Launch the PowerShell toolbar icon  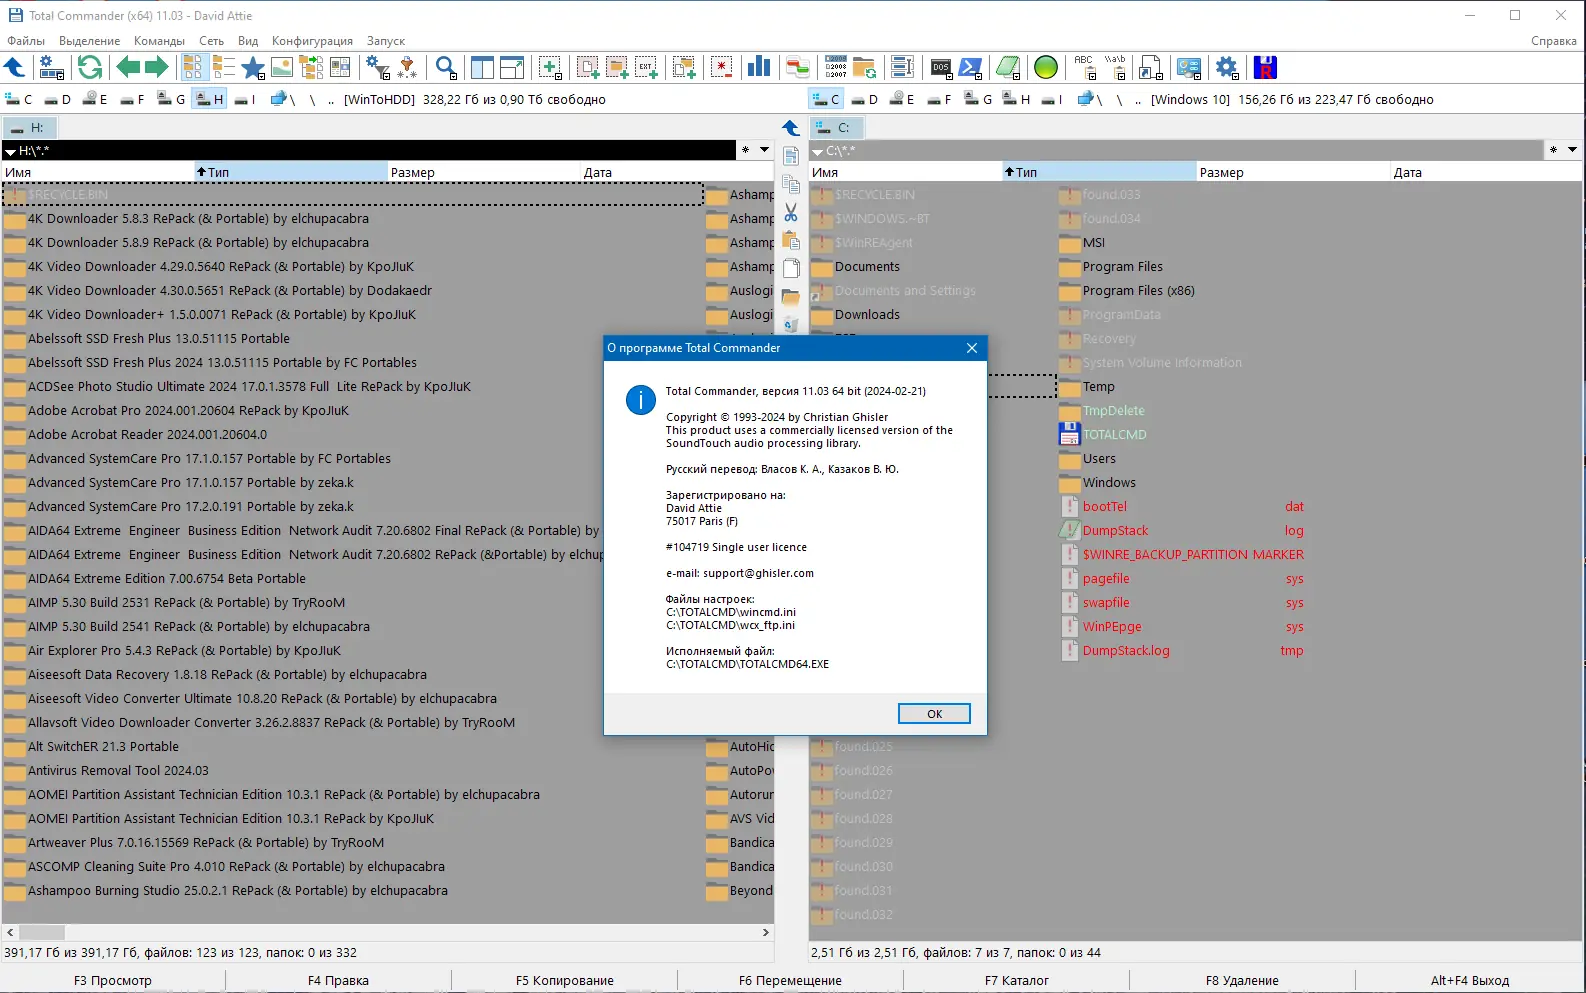pyautogui.click(x=971, y=68)
